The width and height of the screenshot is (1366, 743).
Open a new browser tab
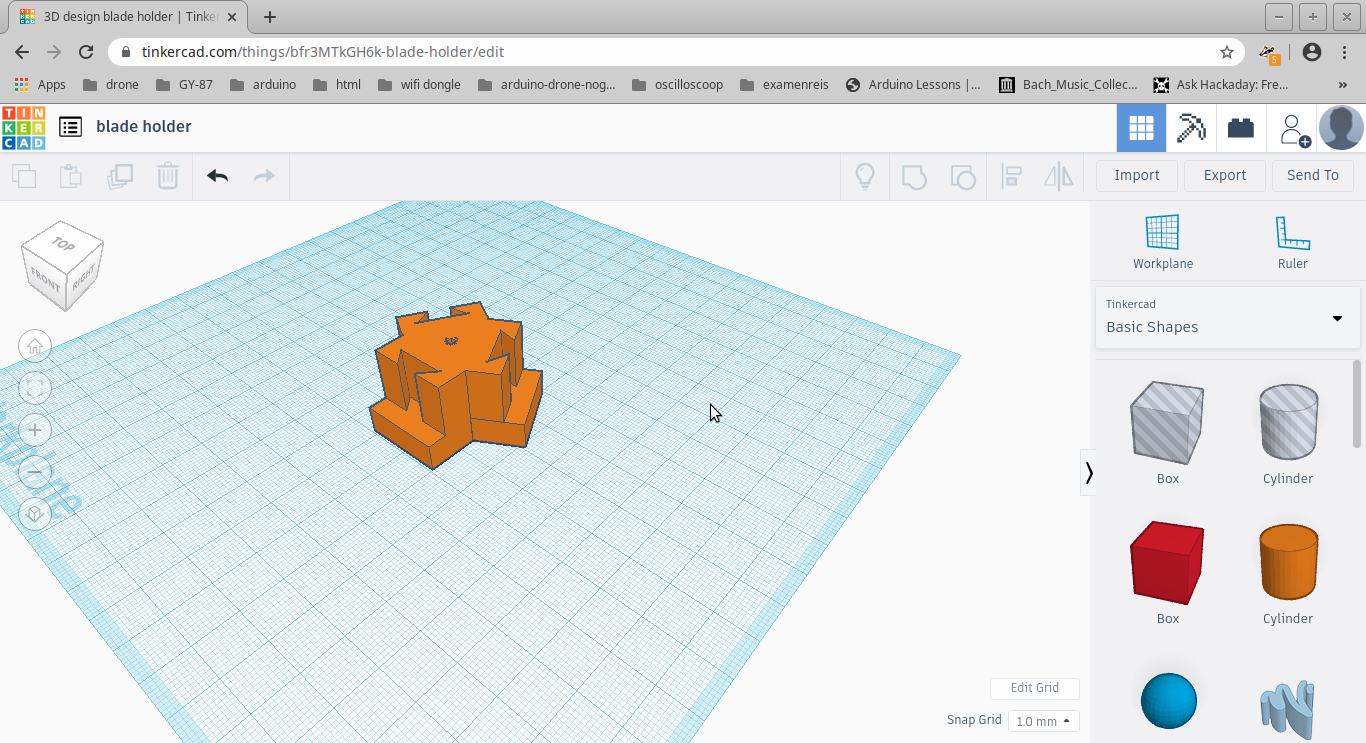point(269,17)
